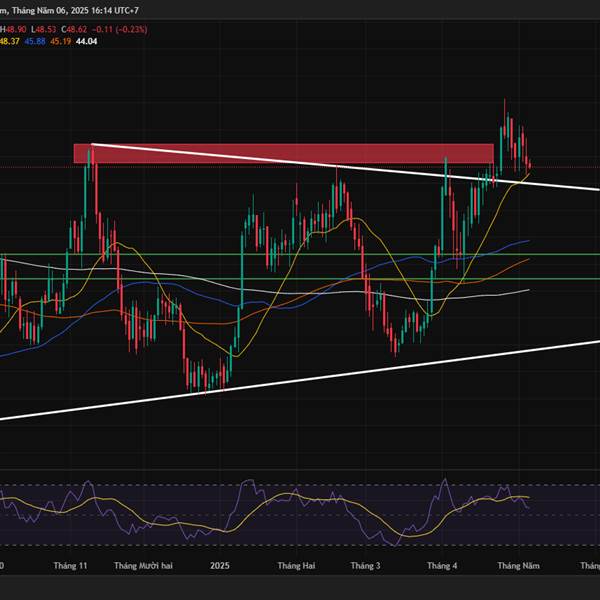Select the high value H48.90
Viewport: 600px width, 600px height.
point(13,29)
